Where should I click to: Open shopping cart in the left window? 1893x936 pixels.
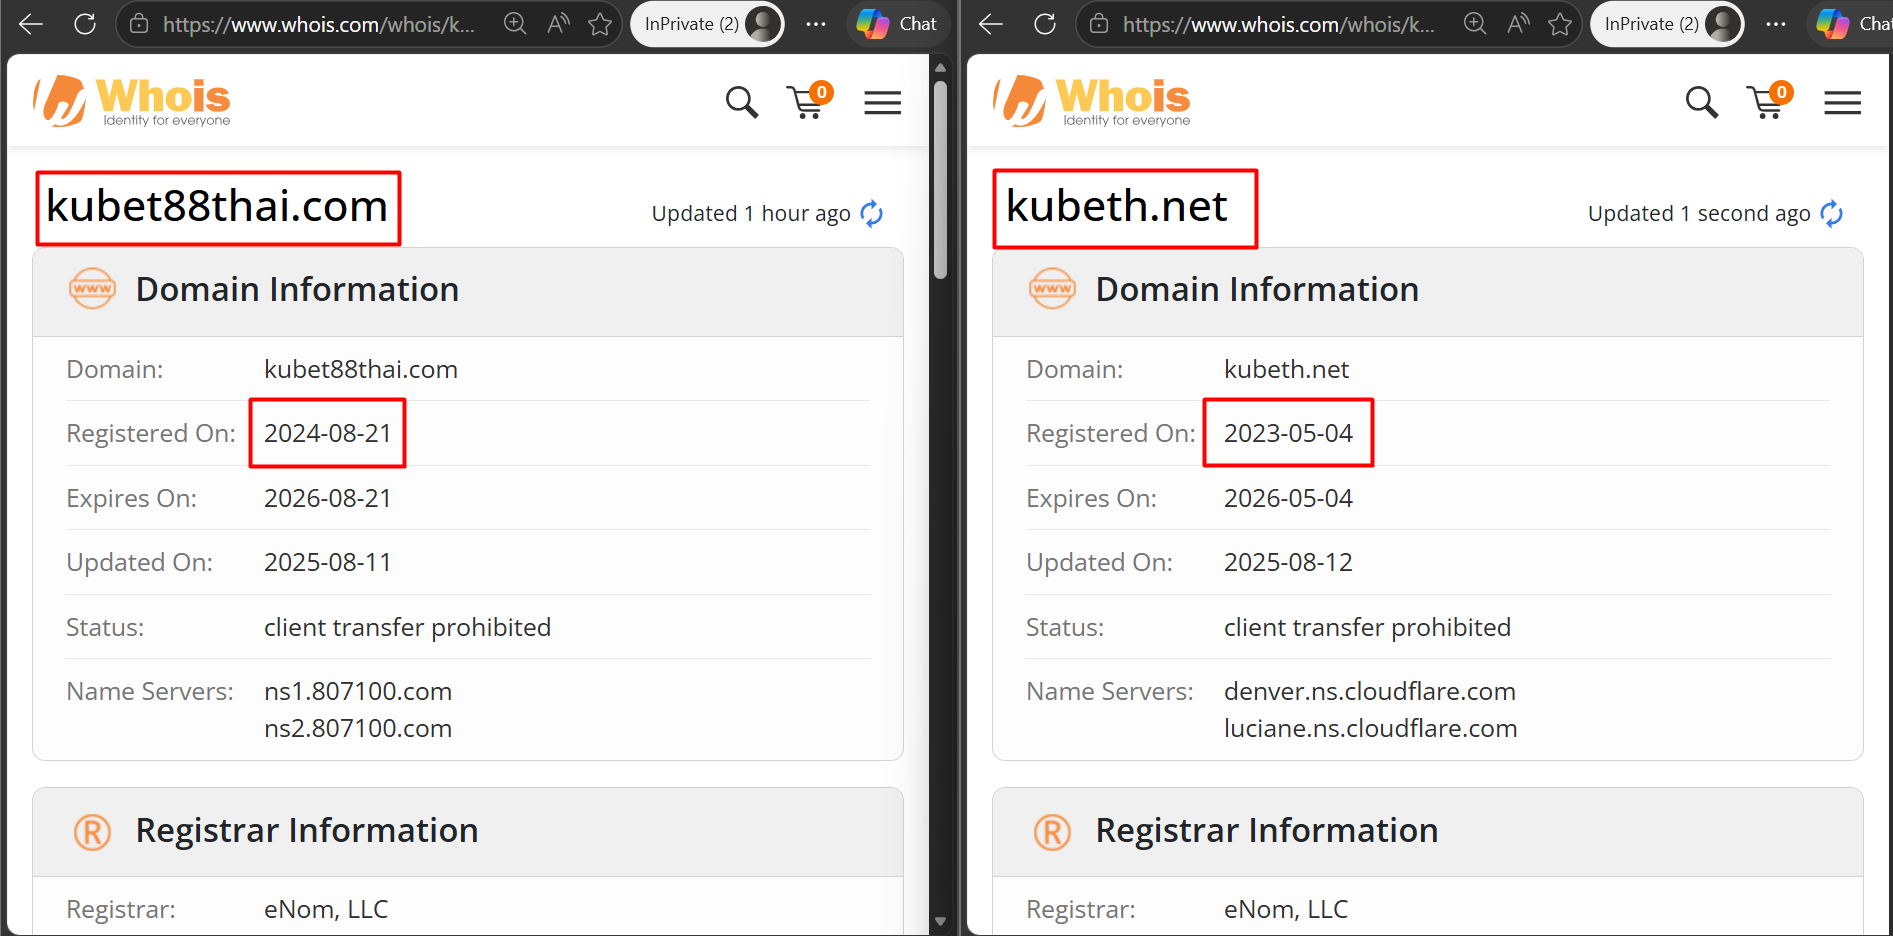click(809, 101)
